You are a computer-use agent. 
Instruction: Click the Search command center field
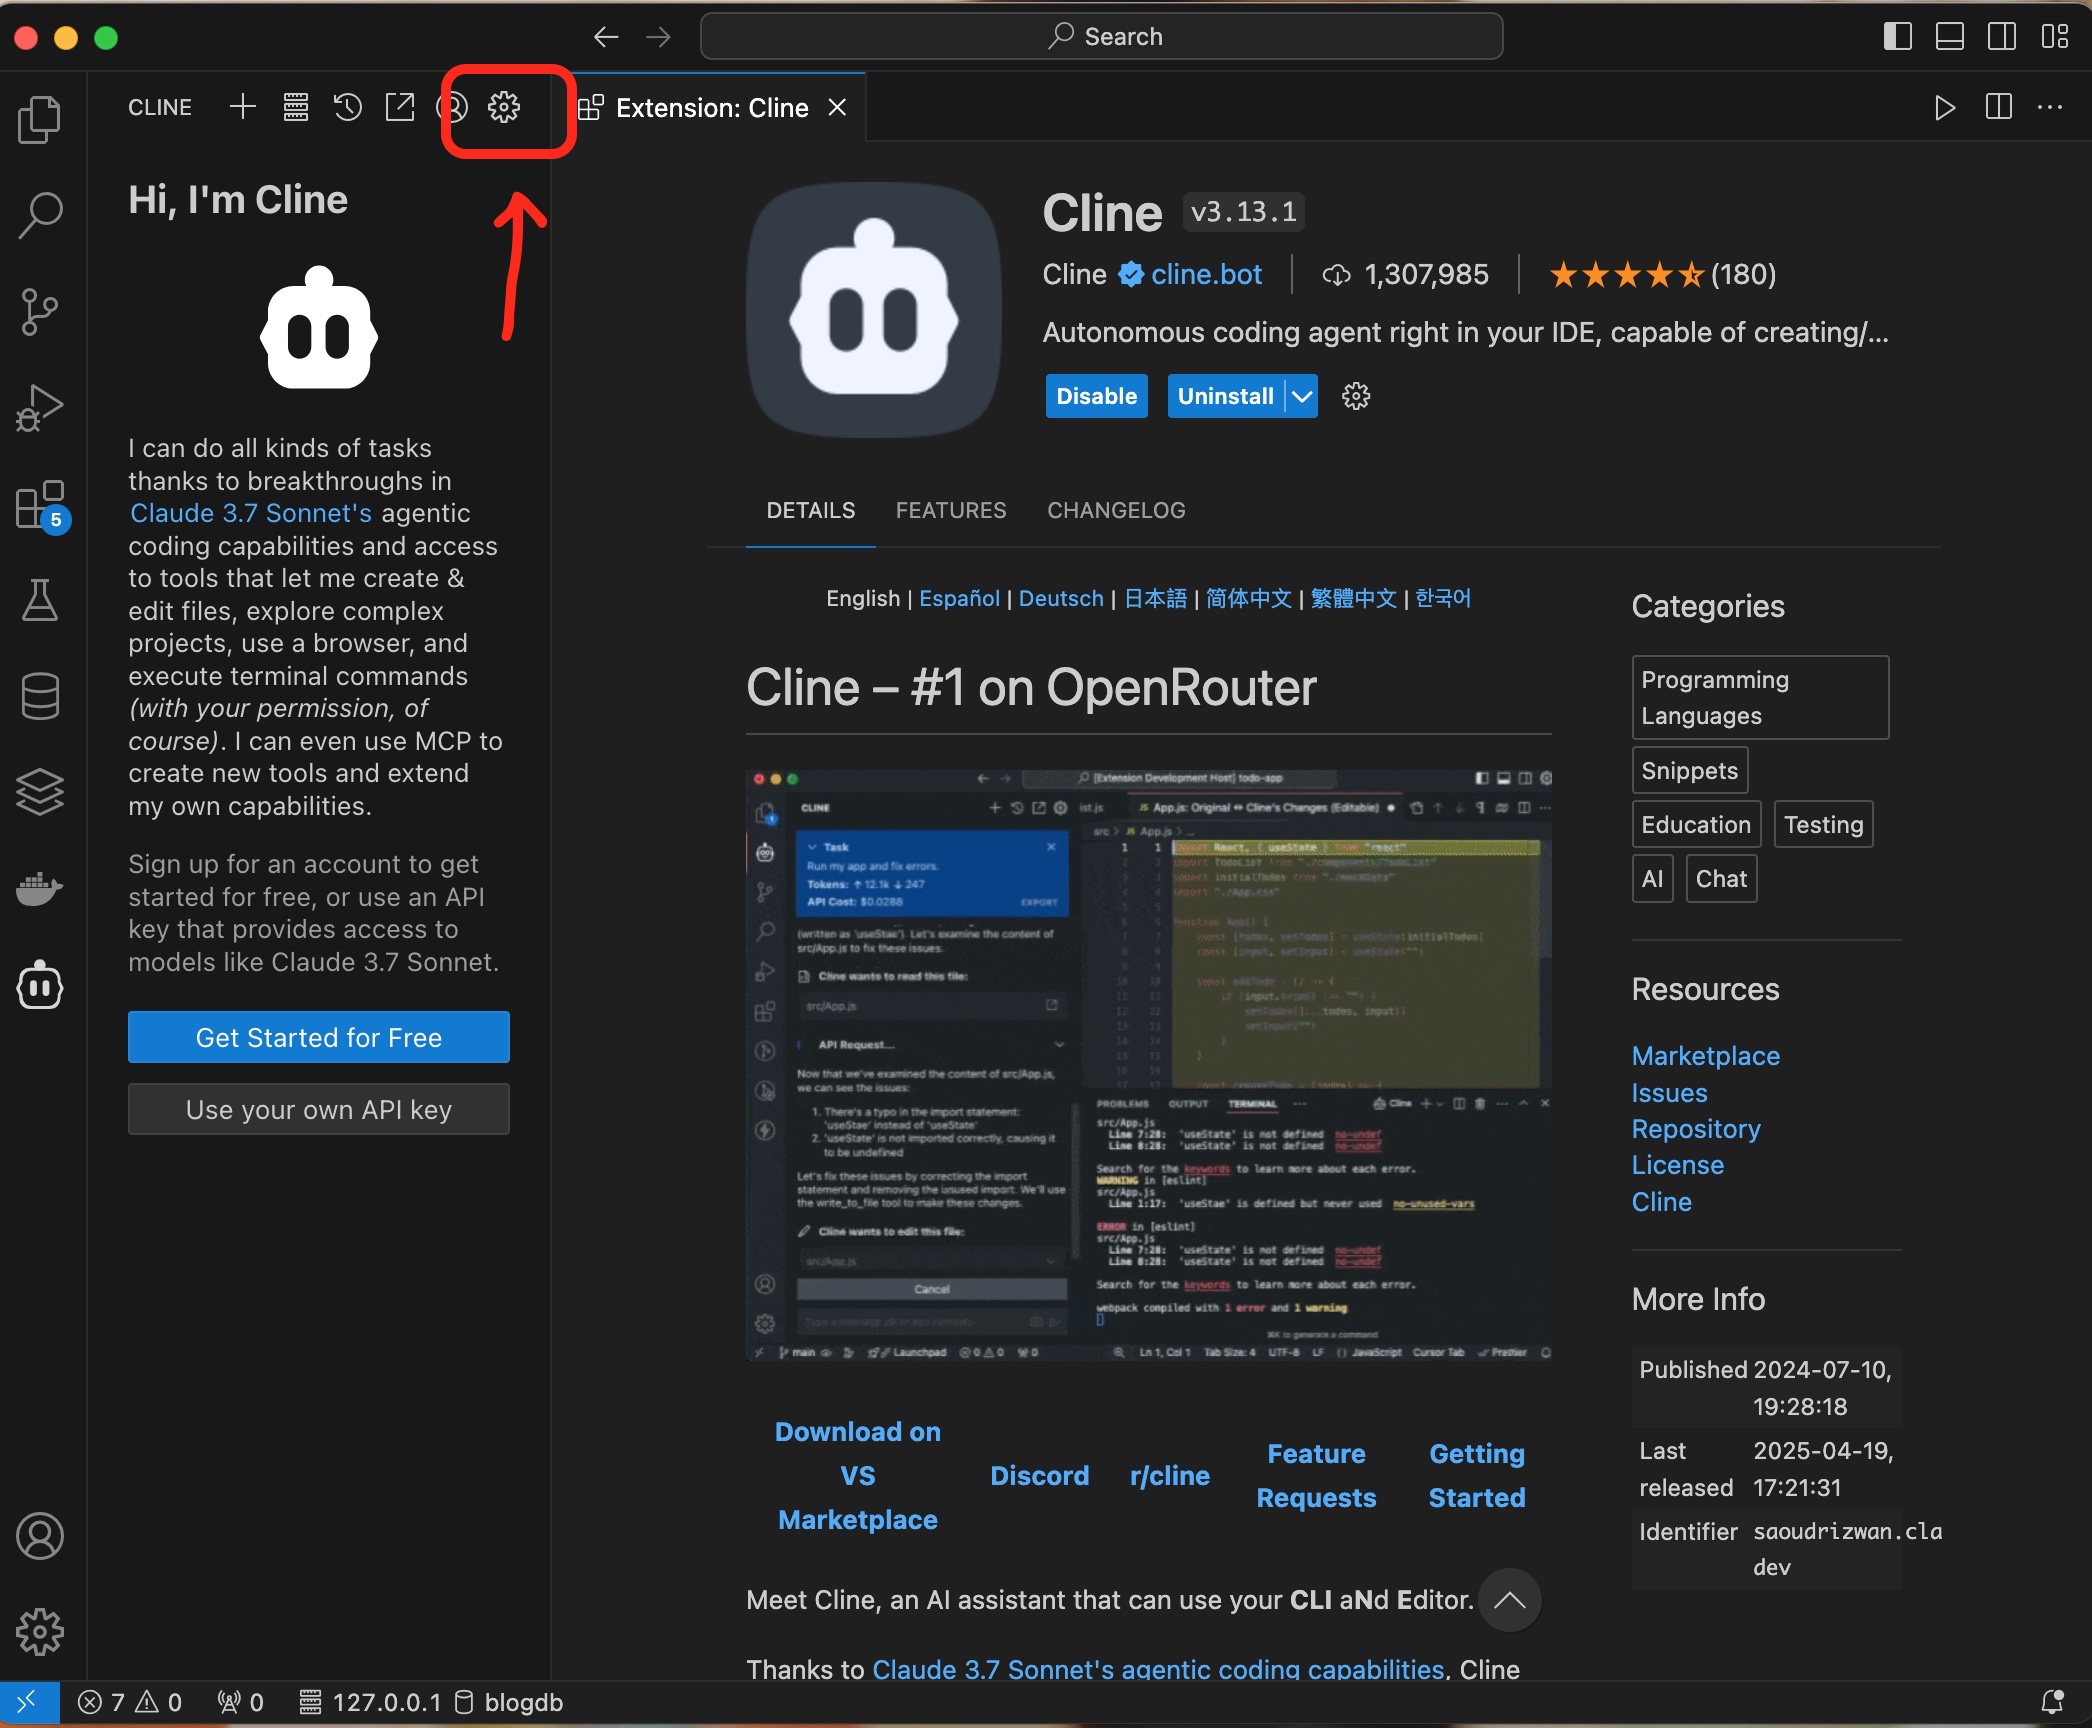click(x=1102, y=37)
